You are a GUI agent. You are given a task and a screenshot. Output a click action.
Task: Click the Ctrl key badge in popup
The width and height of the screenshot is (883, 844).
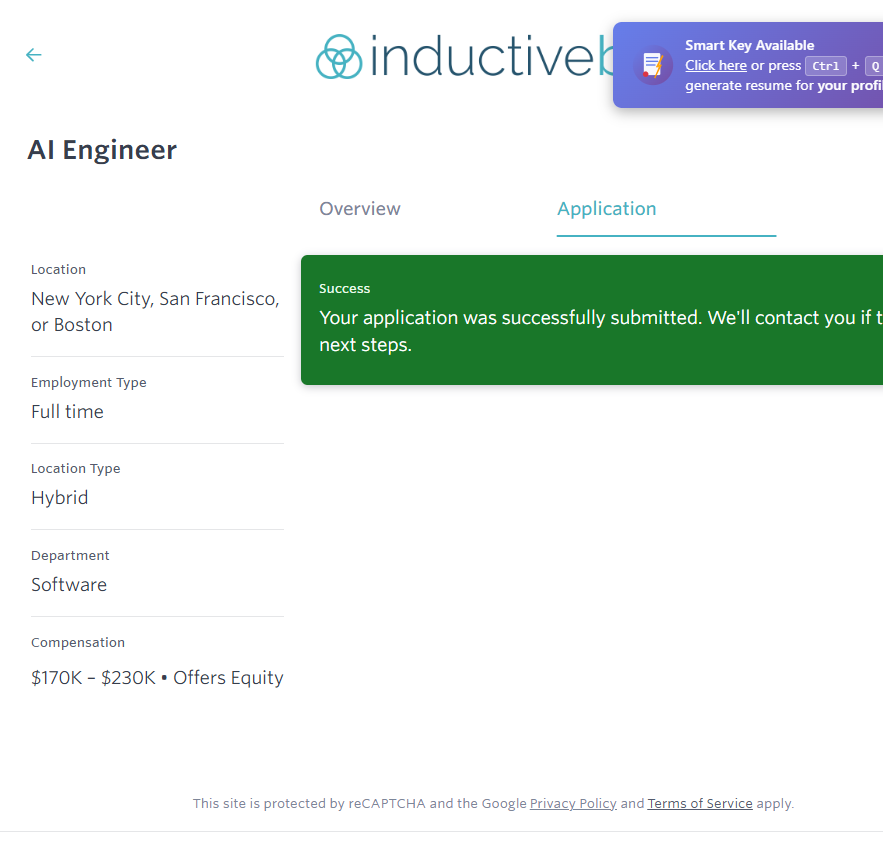826,66
